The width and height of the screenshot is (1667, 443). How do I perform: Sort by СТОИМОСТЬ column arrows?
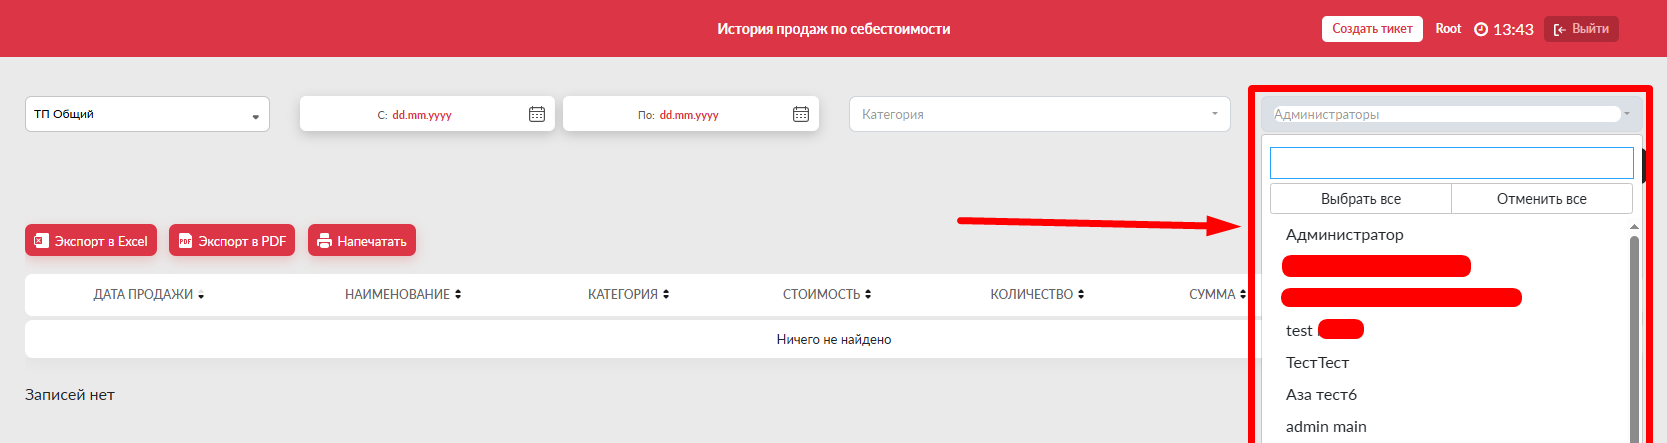[868, 295]
